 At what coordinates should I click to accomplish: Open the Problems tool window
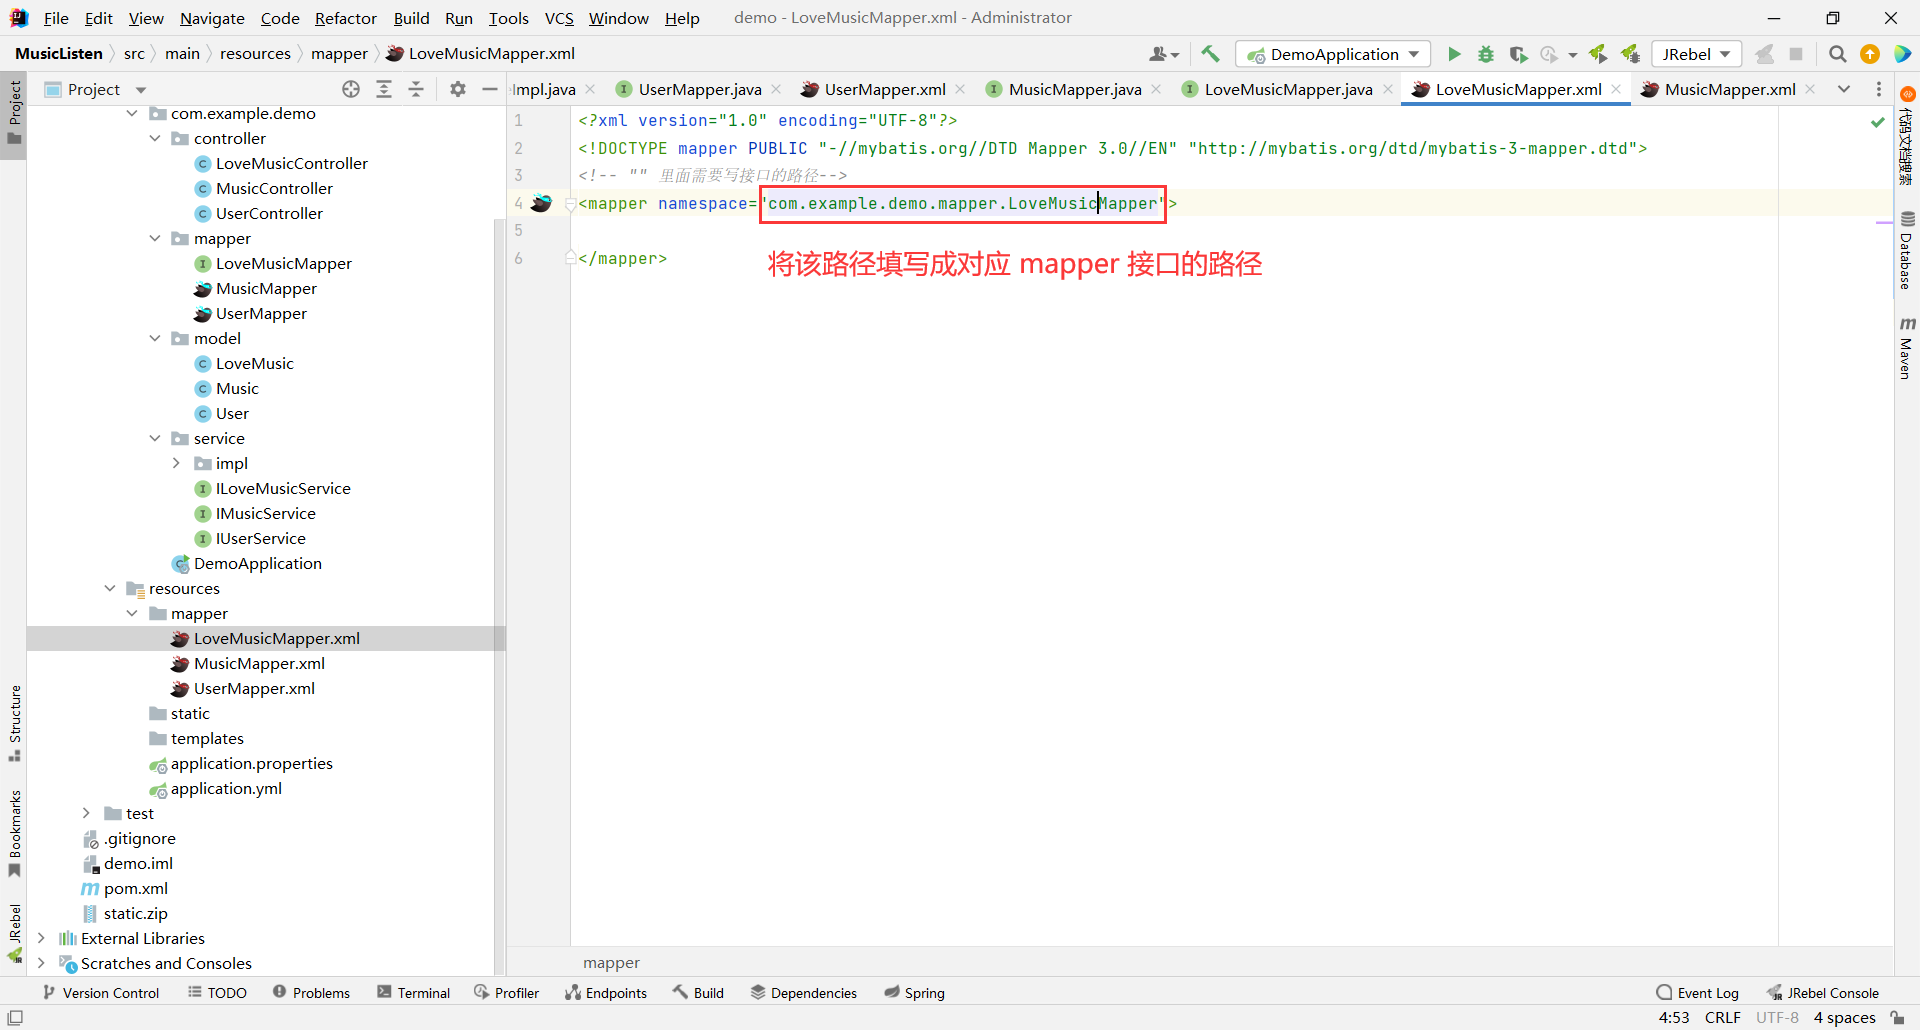coord(312,993)
